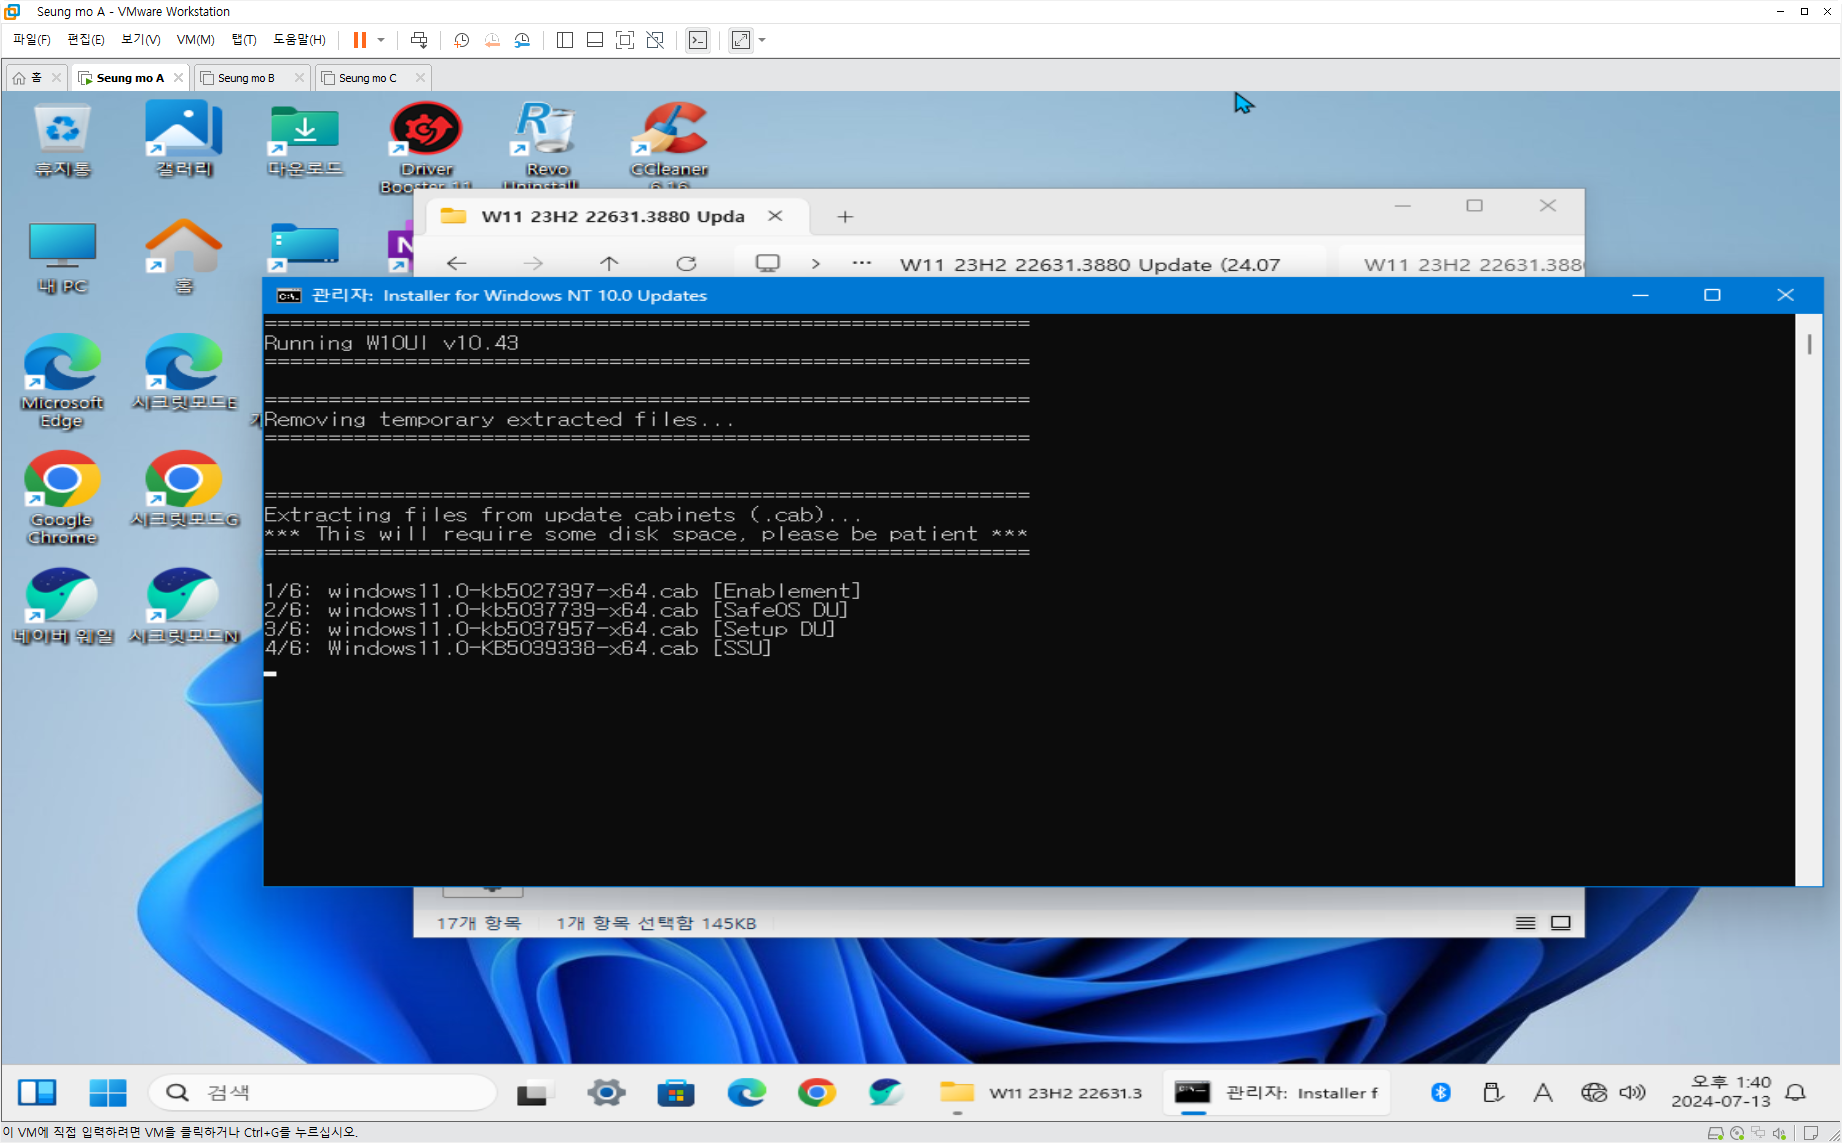
Task: Open the 파일(F) menu
Action: point(32,40)
